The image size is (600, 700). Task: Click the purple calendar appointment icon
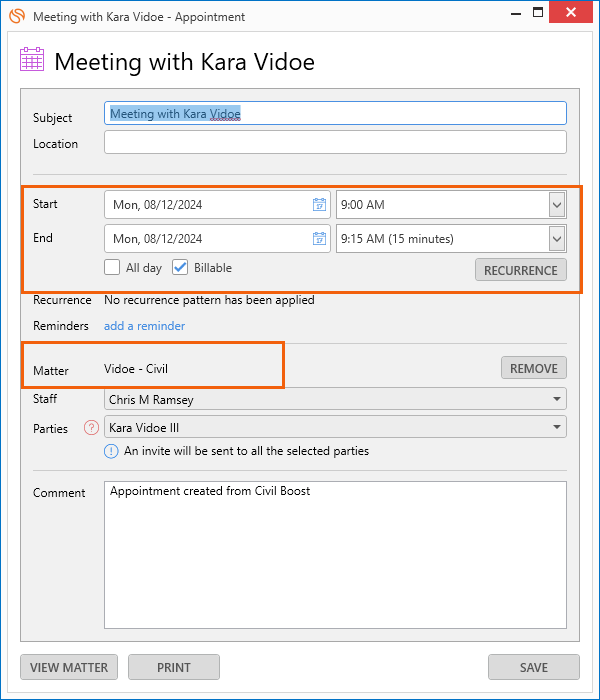(32, 59)
